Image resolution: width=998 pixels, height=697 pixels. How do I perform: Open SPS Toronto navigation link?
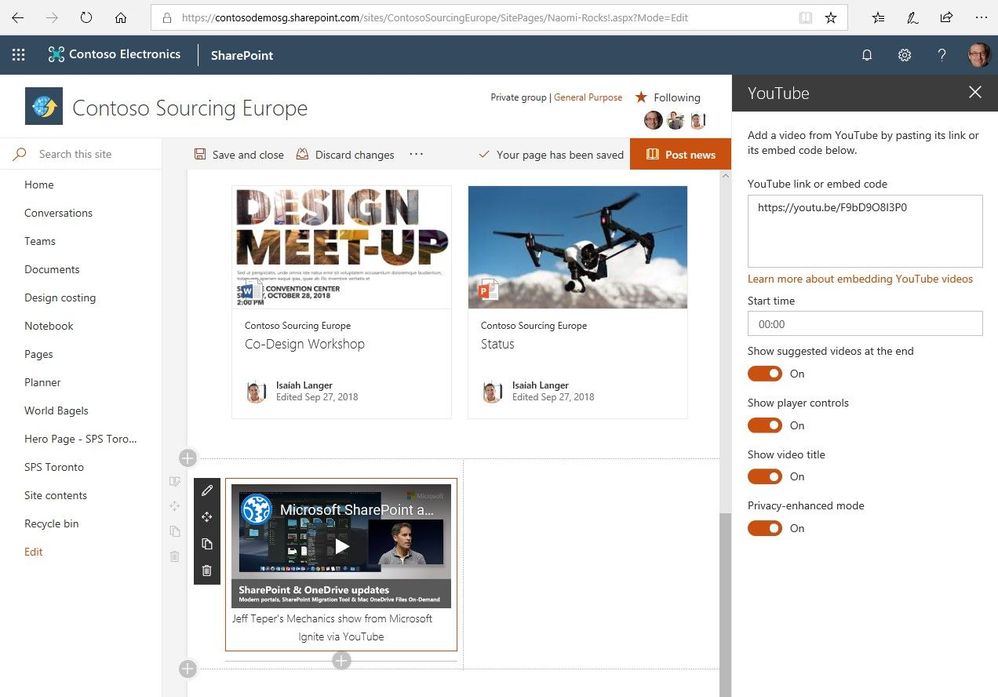pyautogui.click(x=53, y=467)
